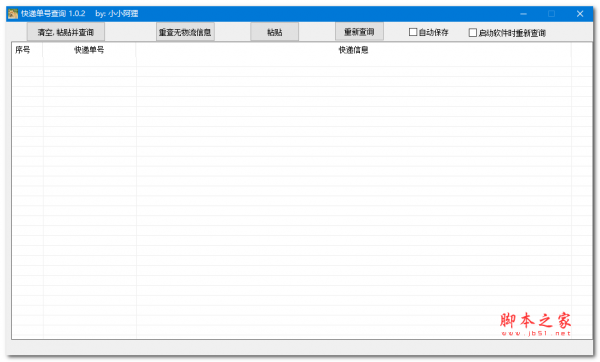
Task: Click the 重查无物流信息 button
Action: pyautogui.click(x=185, y=32)
